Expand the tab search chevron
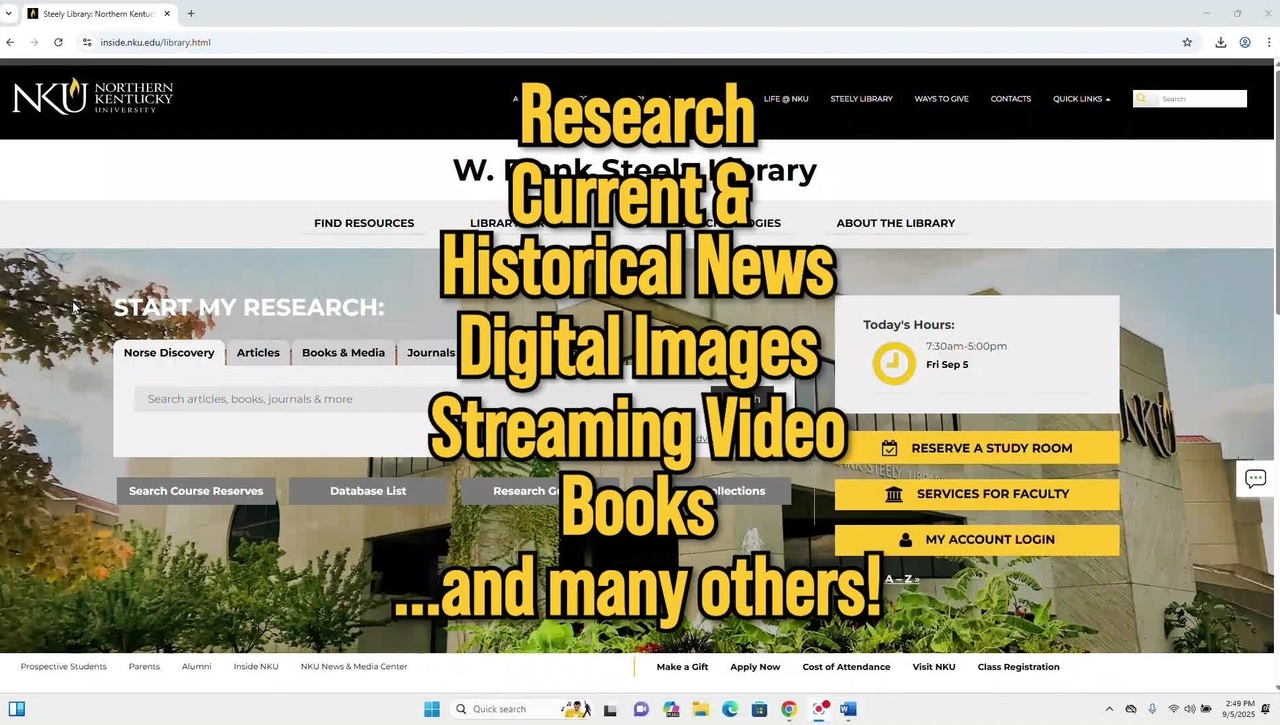 pos(10,13)
